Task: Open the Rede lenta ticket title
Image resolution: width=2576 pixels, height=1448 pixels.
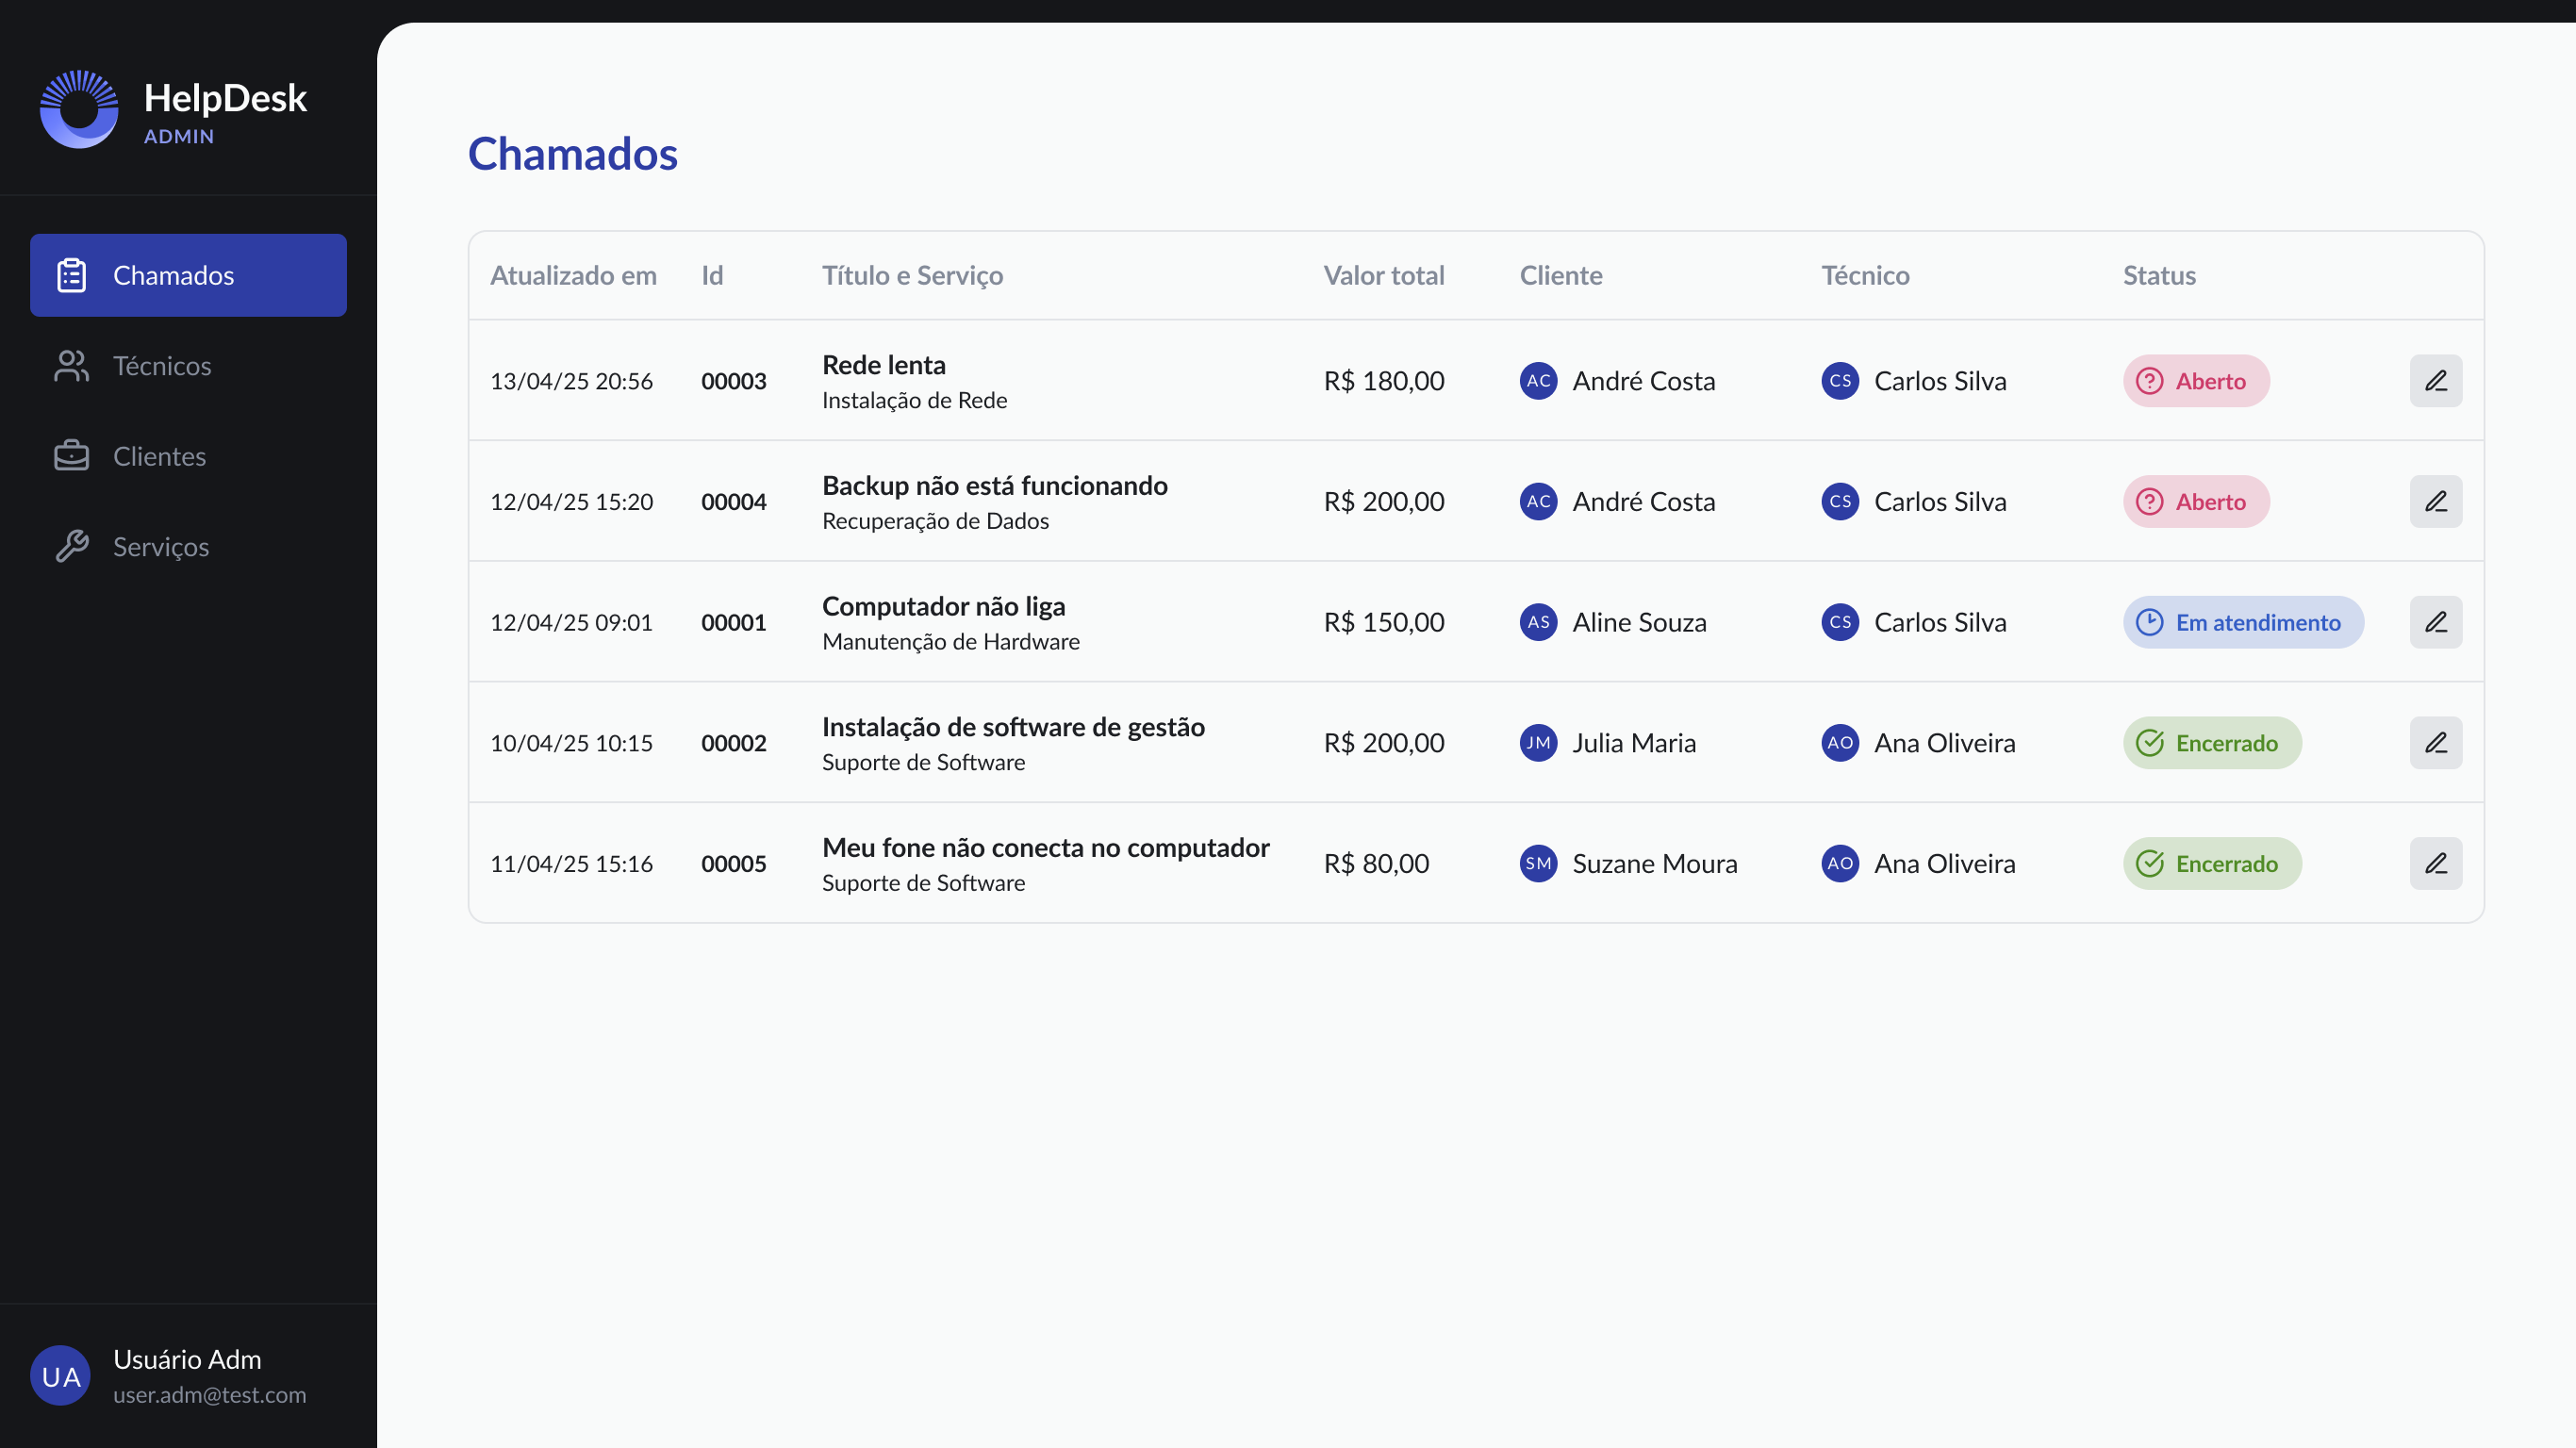Action: tap(883, 365)
